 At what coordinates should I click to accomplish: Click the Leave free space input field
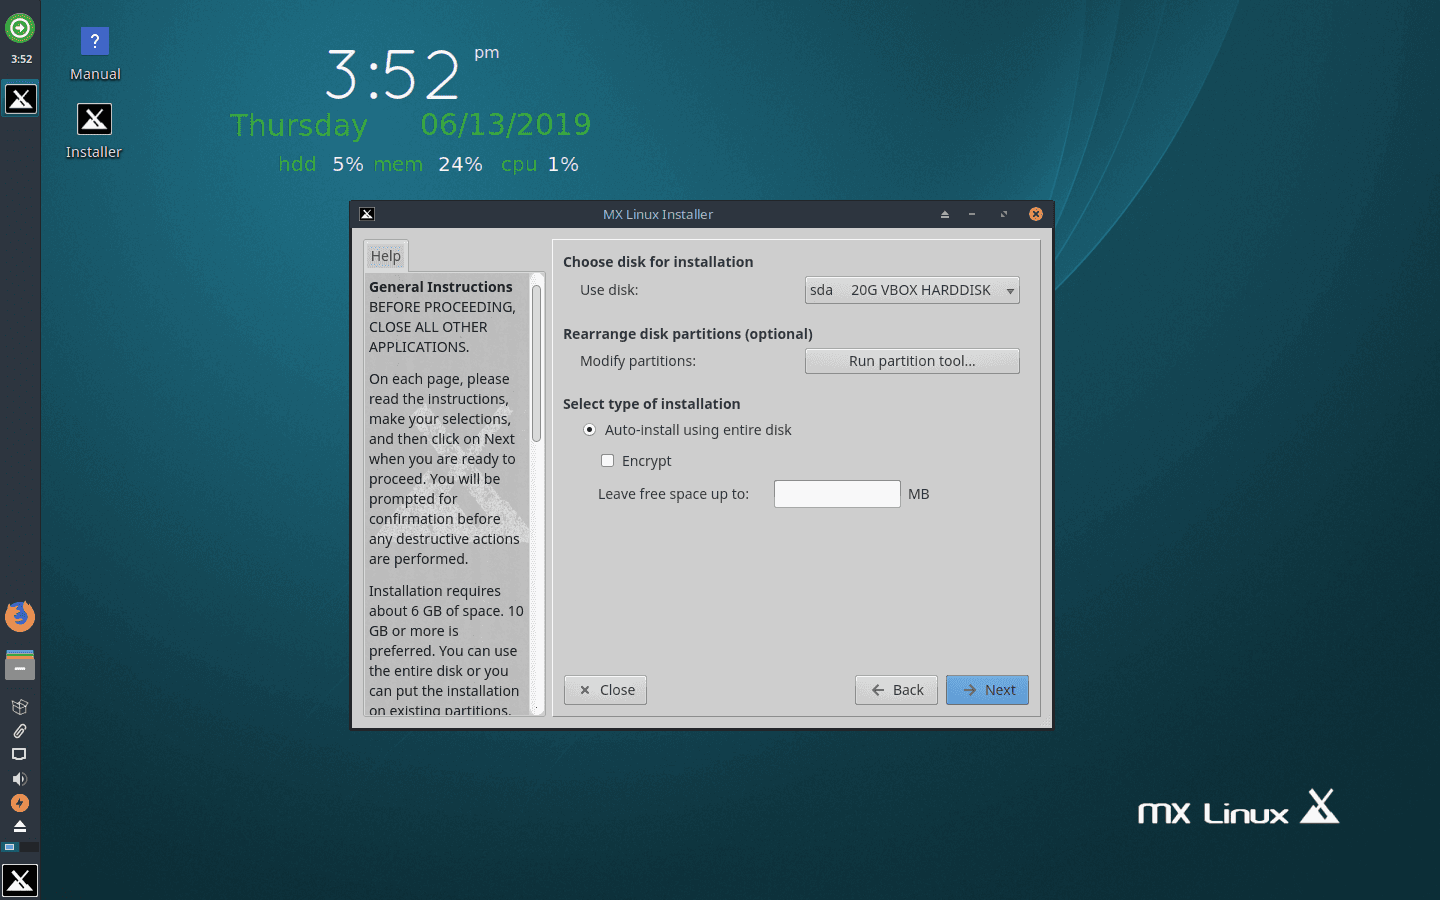coord(837,494)
